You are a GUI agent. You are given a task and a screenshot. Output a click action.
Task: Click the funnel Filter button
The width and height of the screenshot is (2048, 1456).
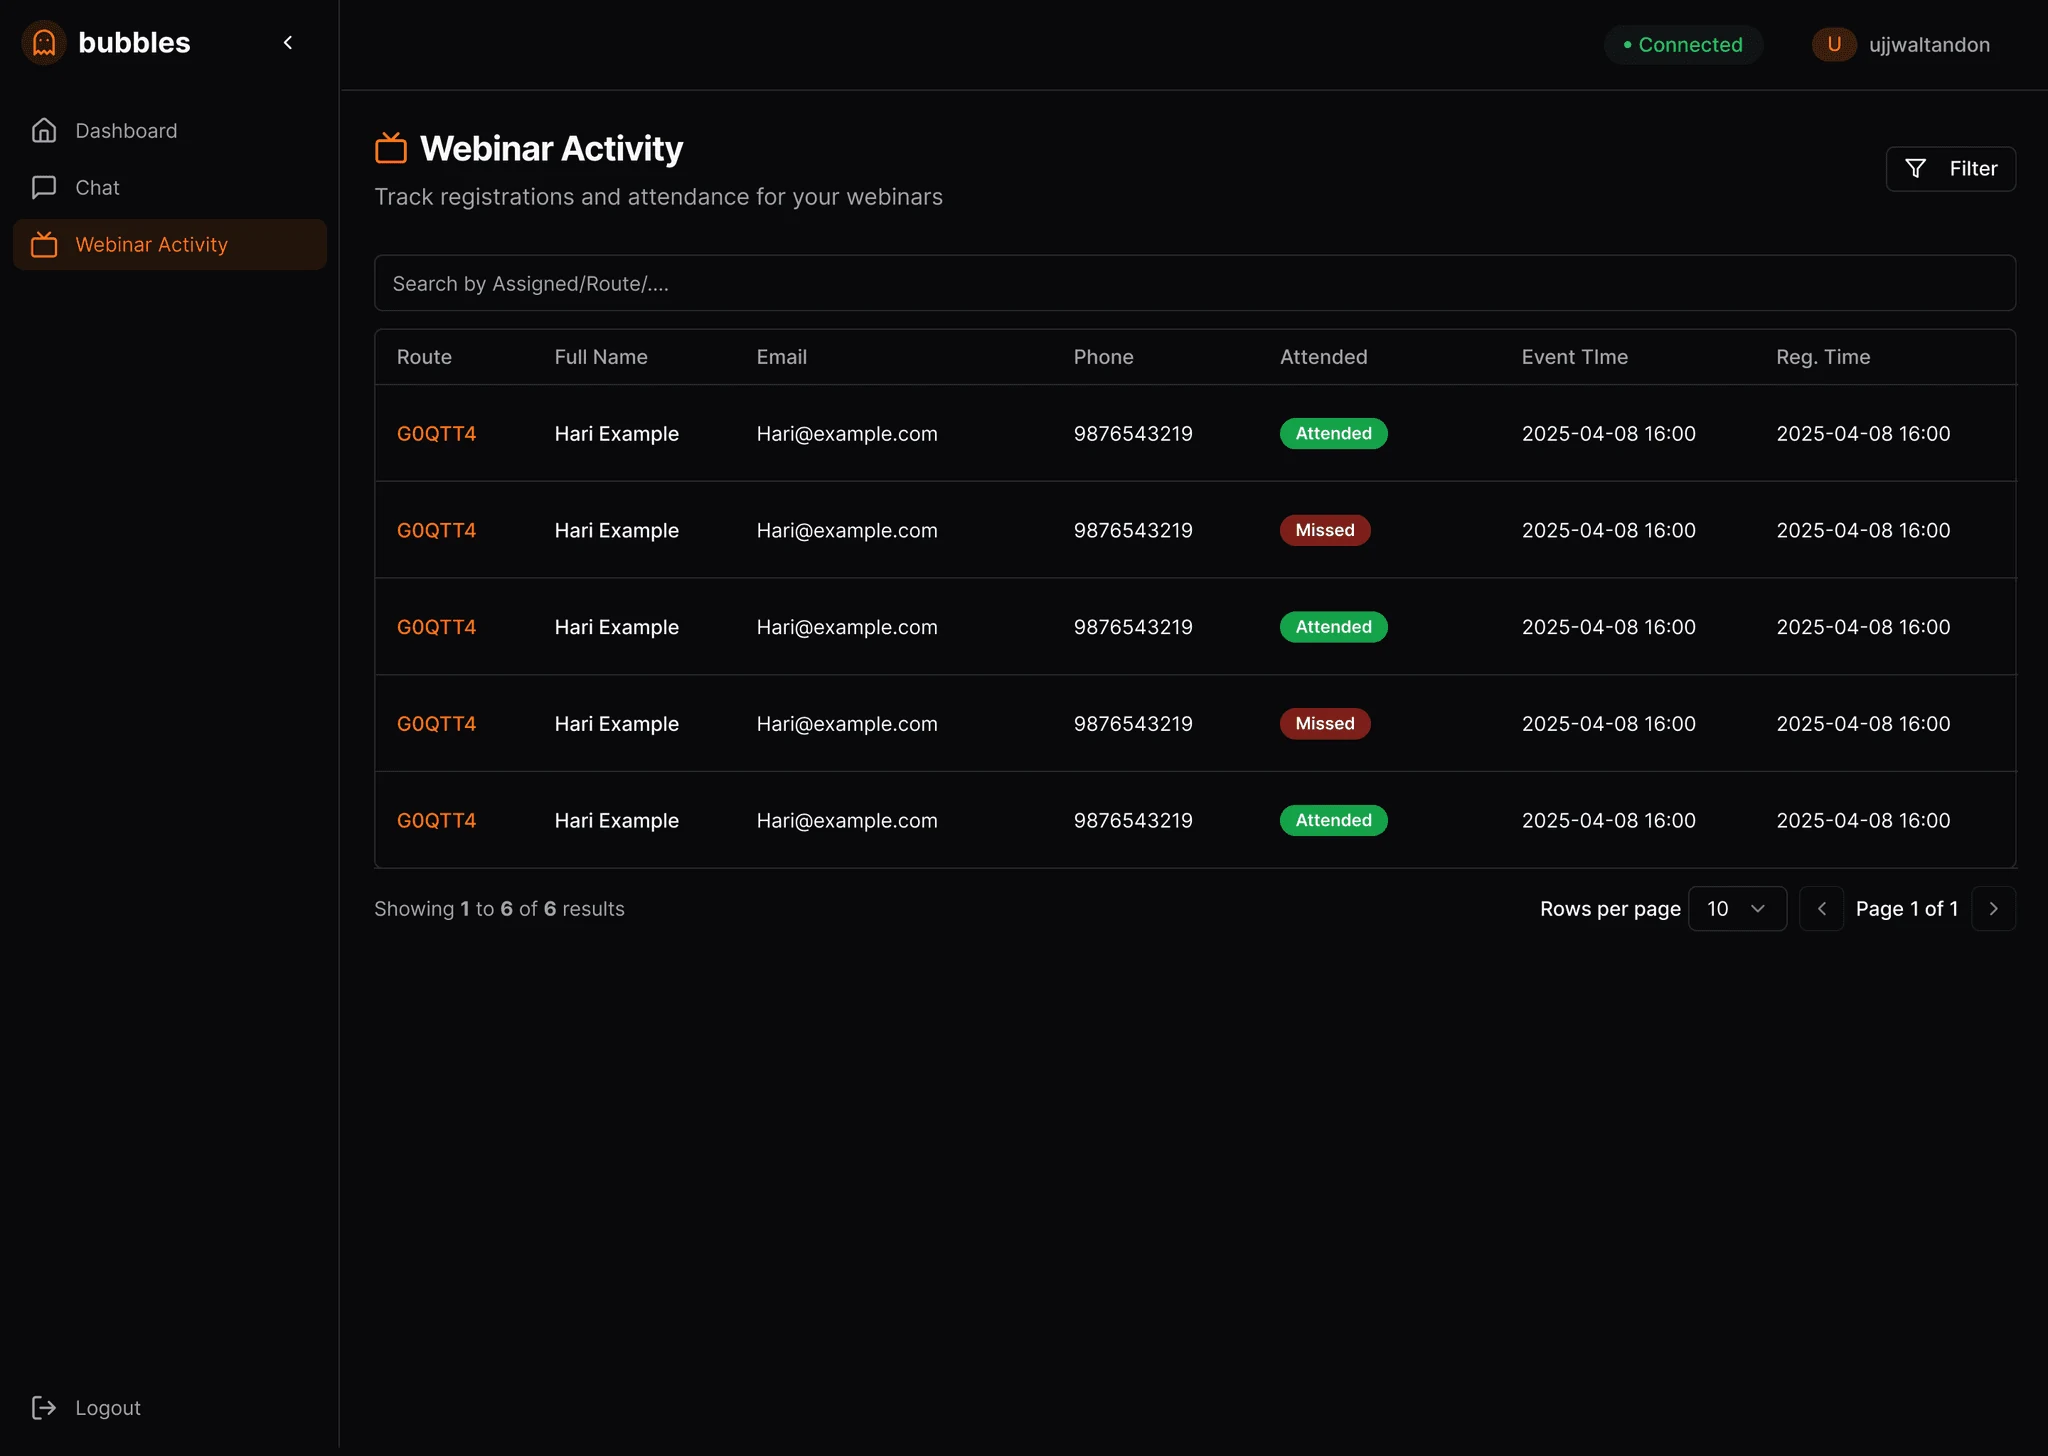[x=1950, y=169]
